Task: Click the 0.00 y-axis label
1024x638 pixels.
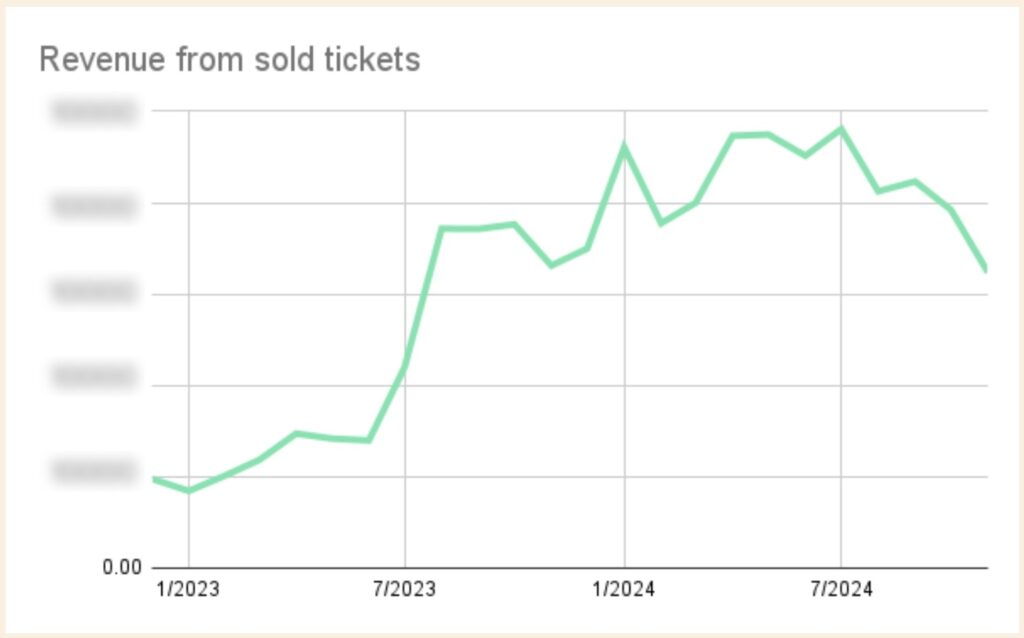Action: coord(122,568)
